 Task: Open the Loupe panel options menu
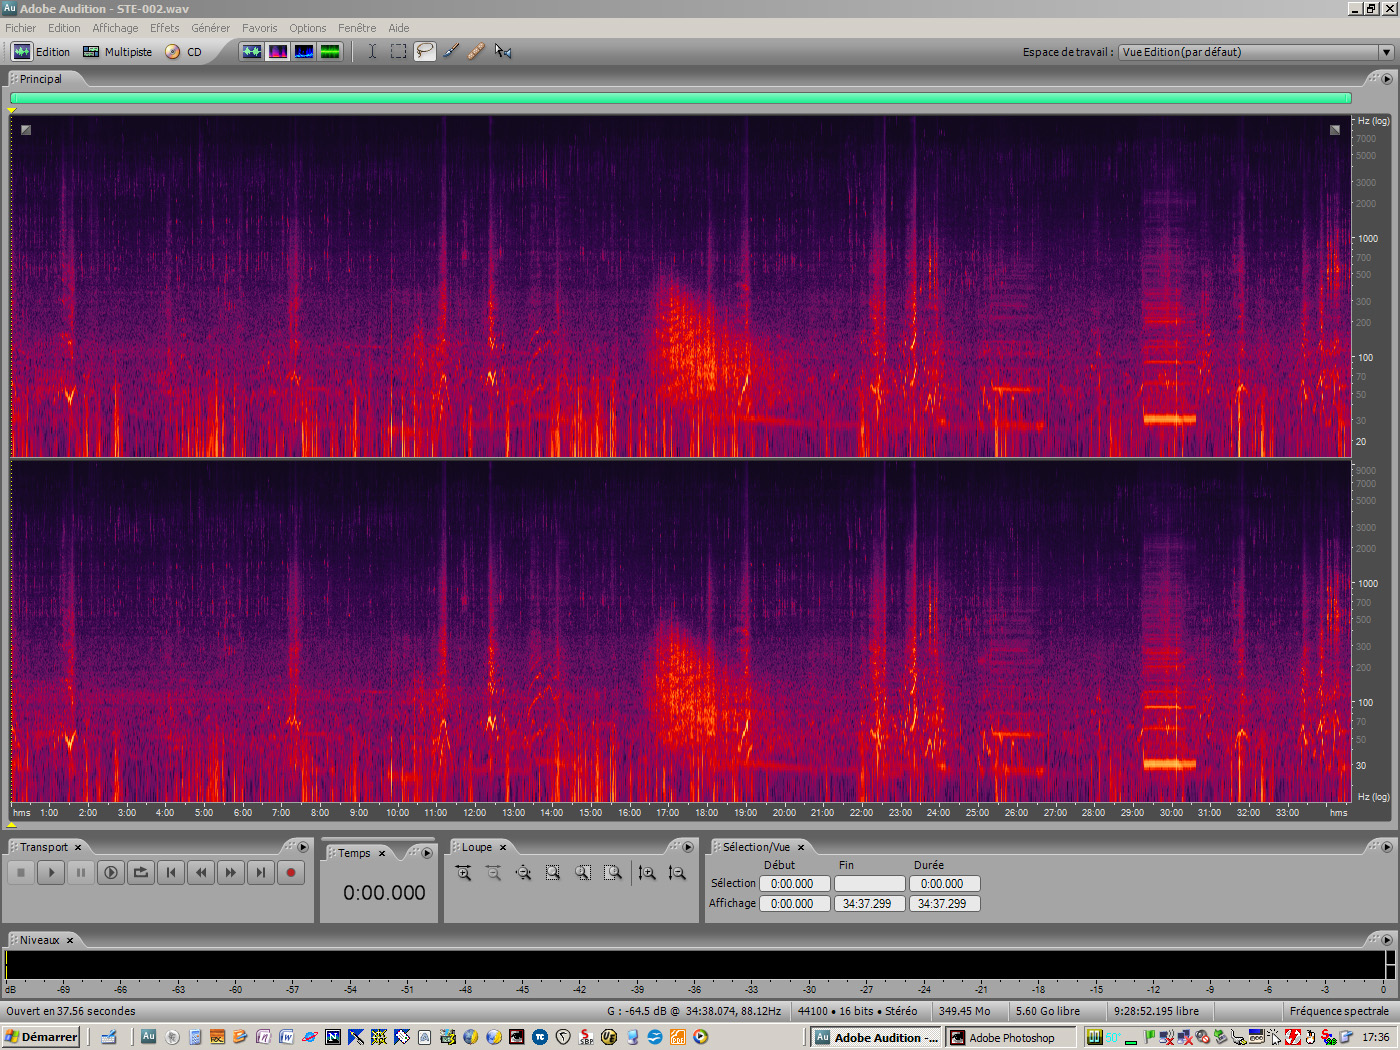[x=688, y=846]
